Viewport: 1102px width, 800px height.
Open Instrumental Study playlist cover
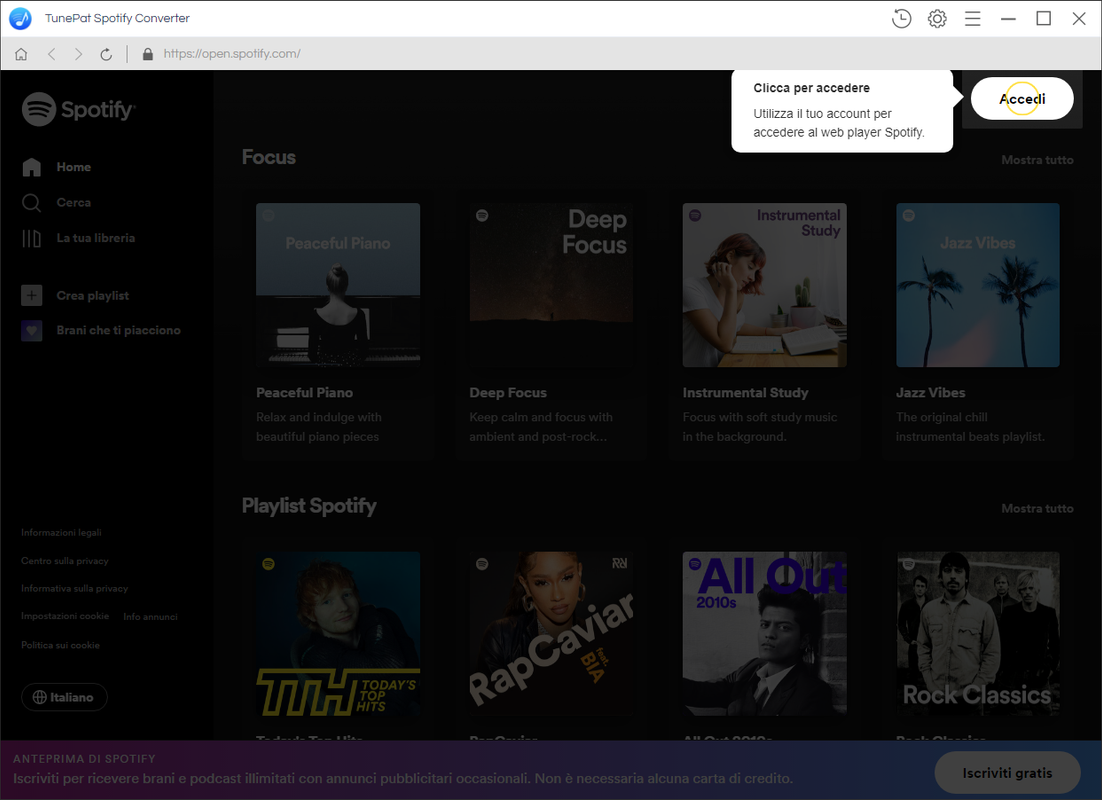click(765, 285)
